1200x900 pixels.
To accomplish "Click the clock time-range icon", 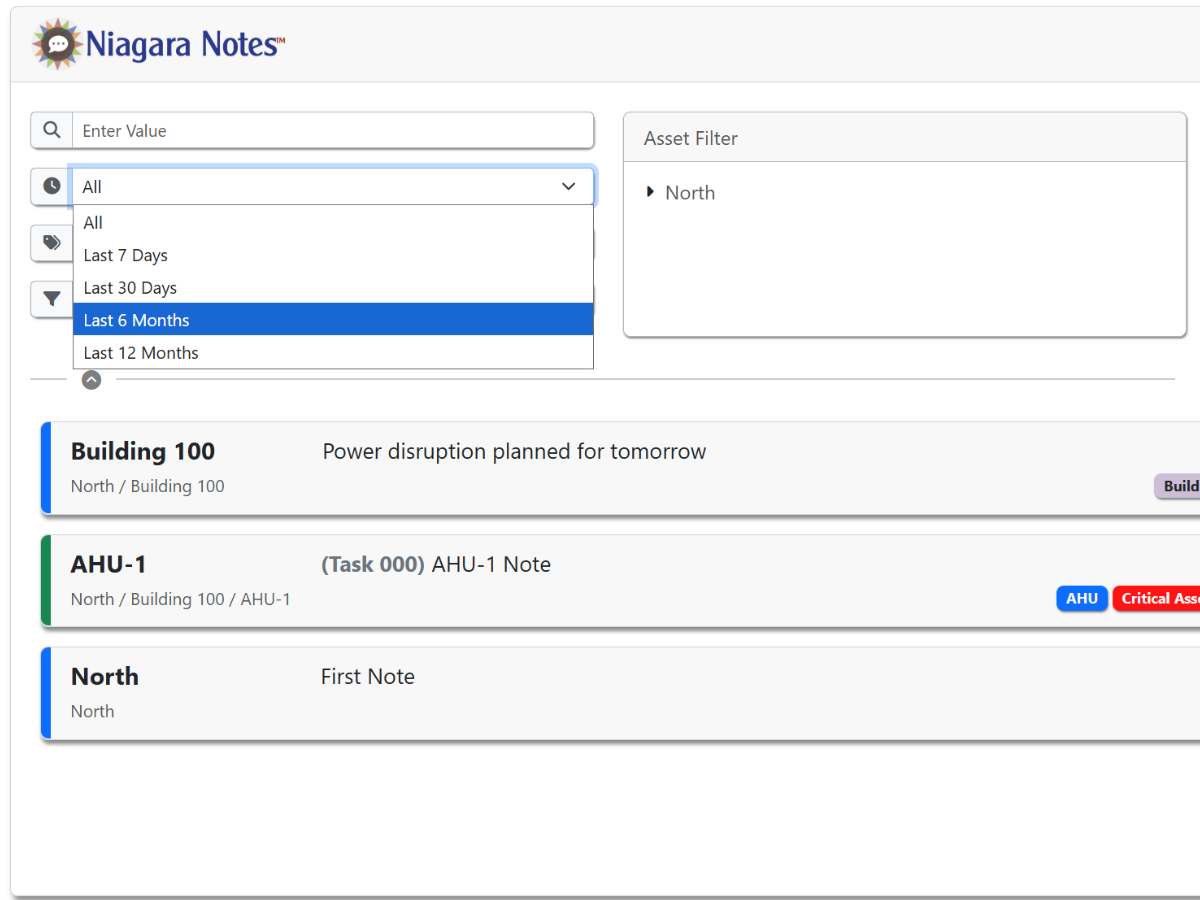I will click(x=52, y=186).
